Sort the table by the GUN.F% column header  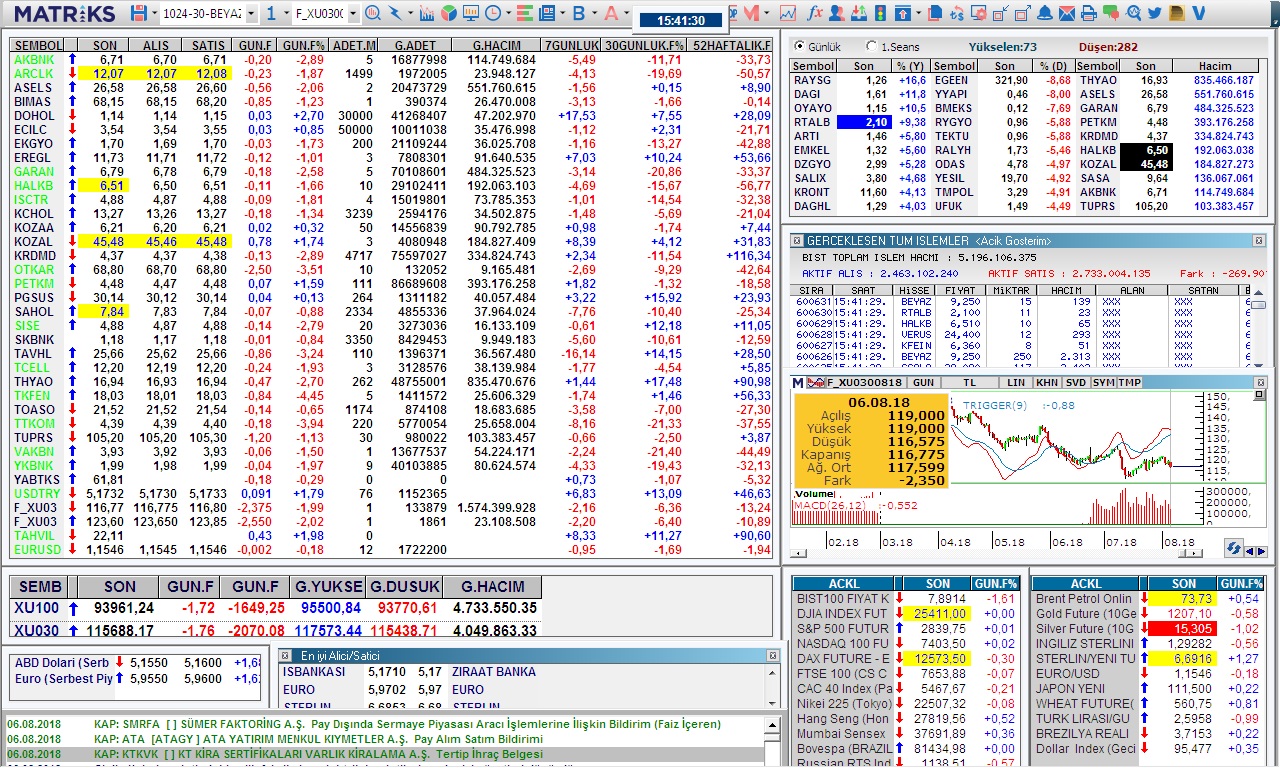click(x=303, y=46)
